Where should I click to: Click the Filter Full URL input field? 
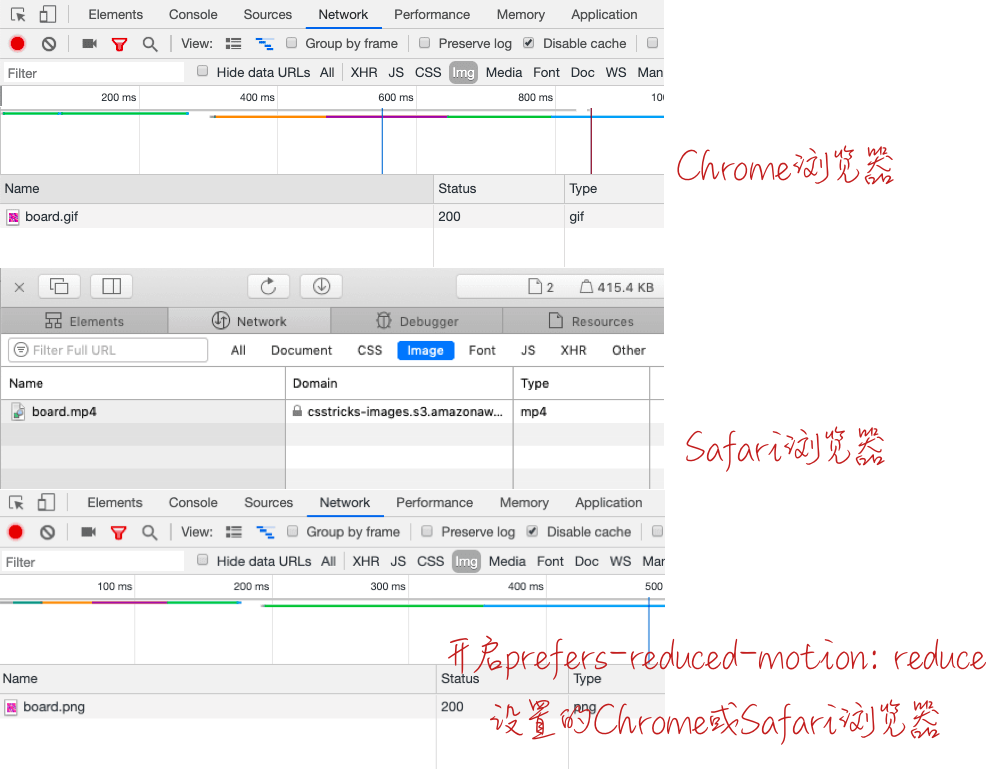click(108, 350)
